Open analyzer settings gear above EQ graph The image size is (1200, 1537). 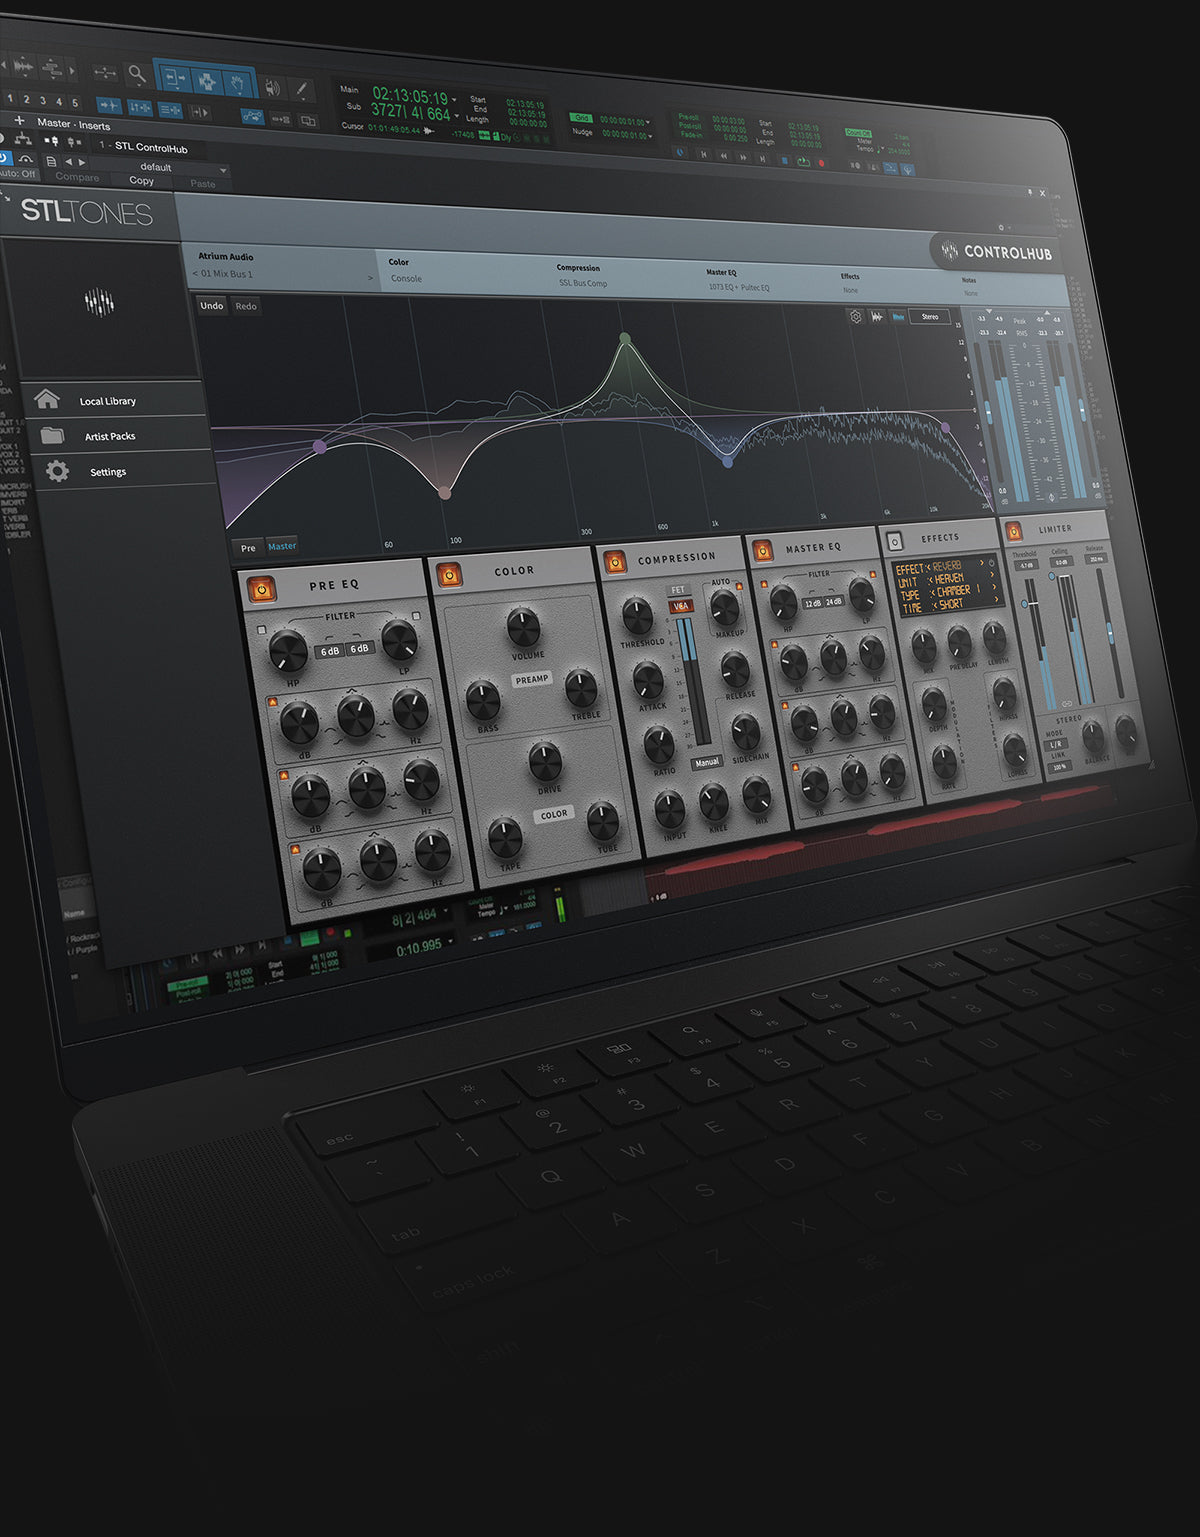[x=856, y=316]
